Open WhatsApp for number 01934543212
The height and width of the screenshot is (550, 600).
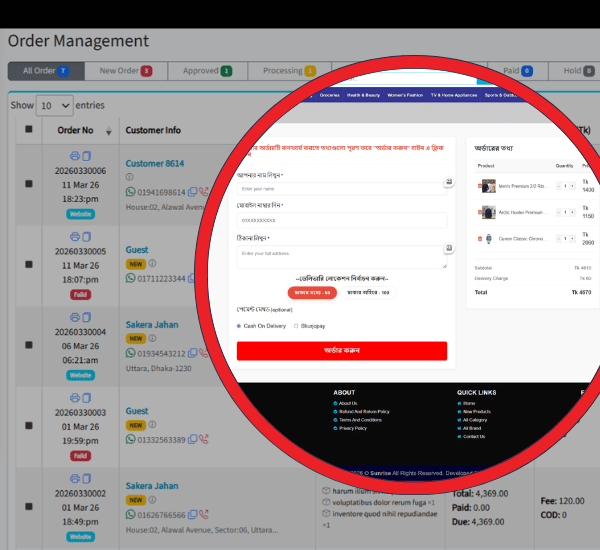pos(130,353)
